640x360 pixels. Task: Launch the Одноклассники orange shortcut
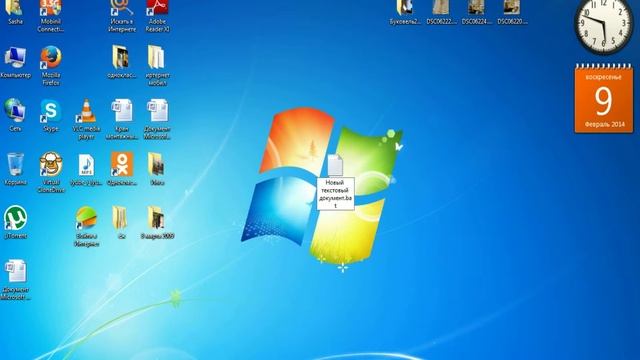tap(122, 169)
